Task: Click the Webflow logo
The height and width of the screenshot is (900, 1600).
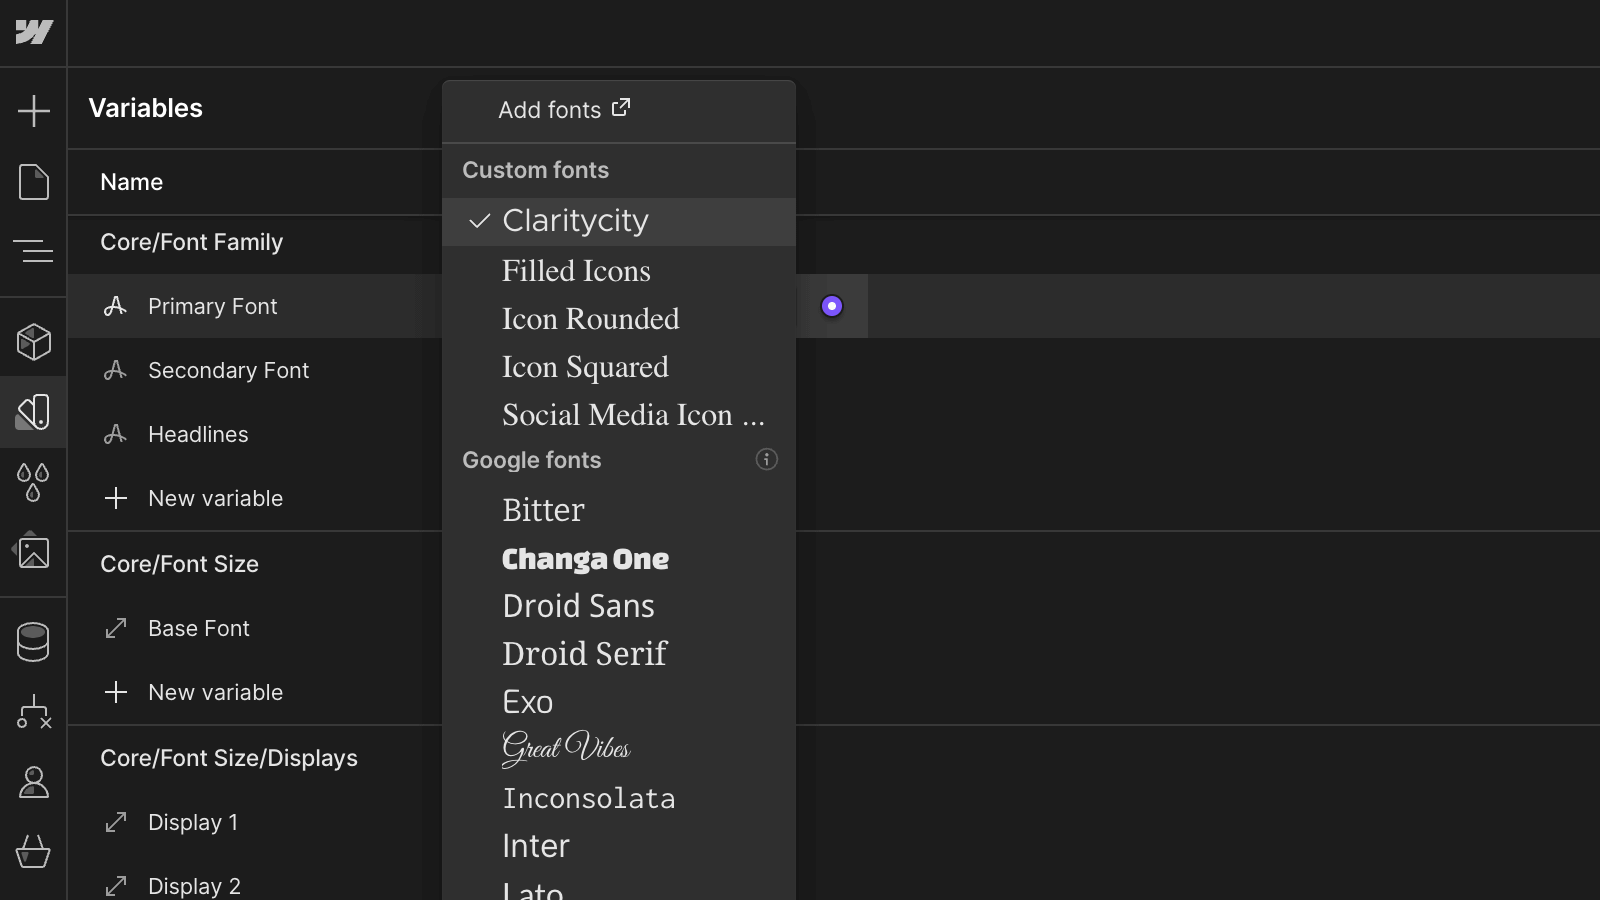Action: tap(34, 31)
